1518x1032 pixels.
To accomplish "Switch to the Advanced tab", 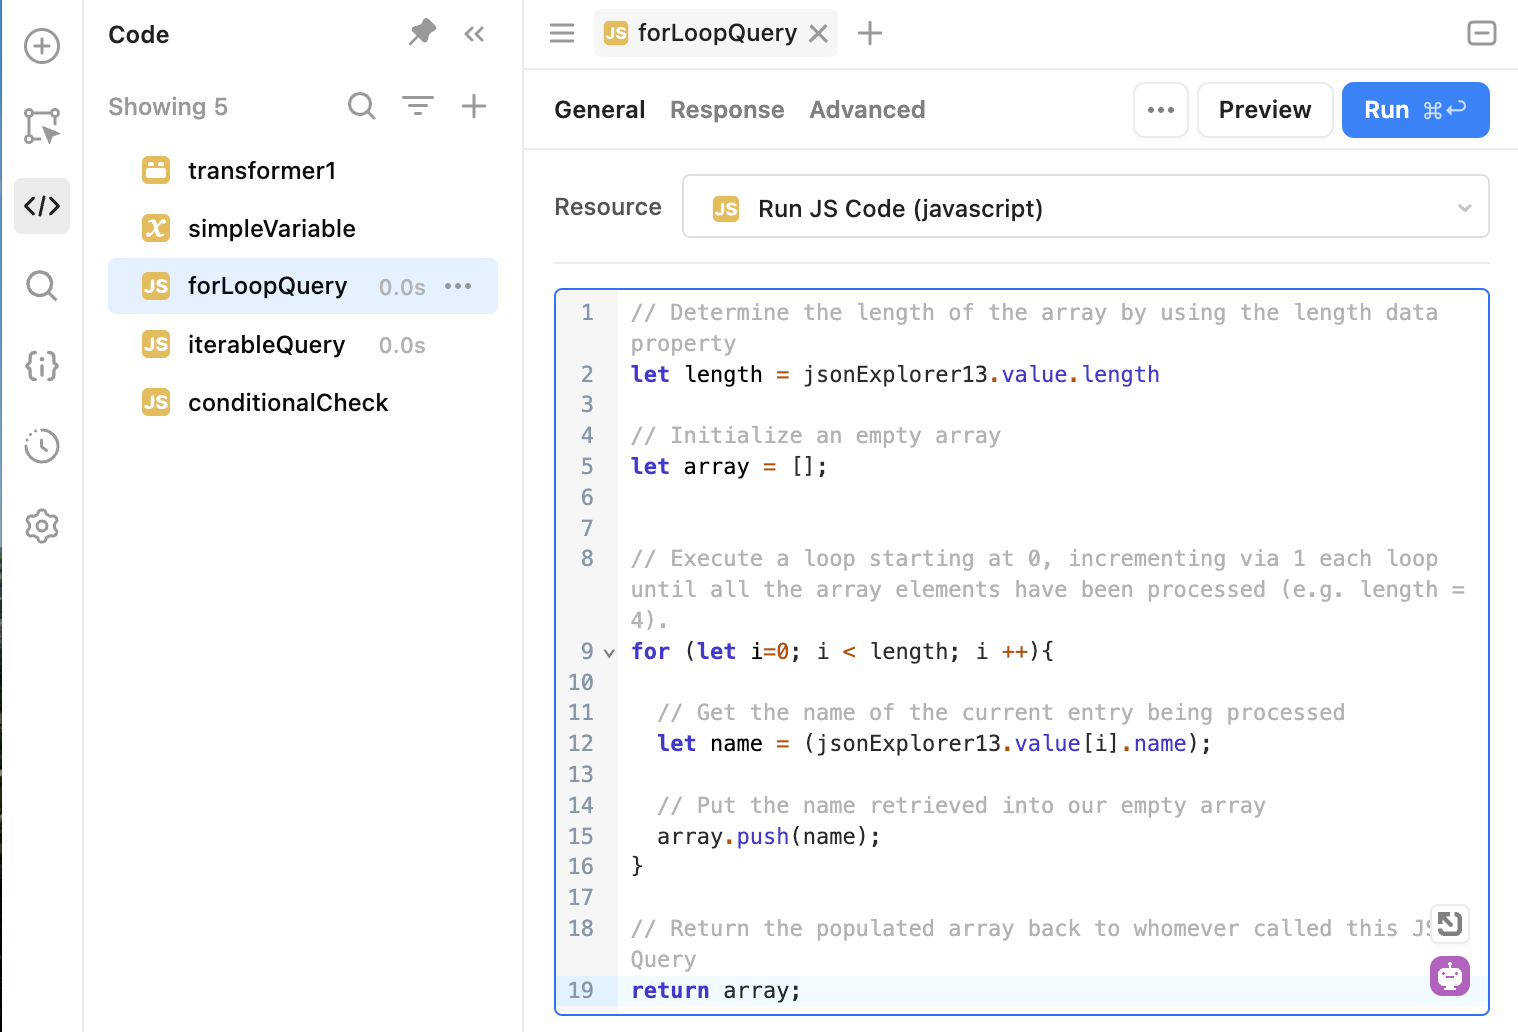I will pyautogui.click(x=867, y=110).
